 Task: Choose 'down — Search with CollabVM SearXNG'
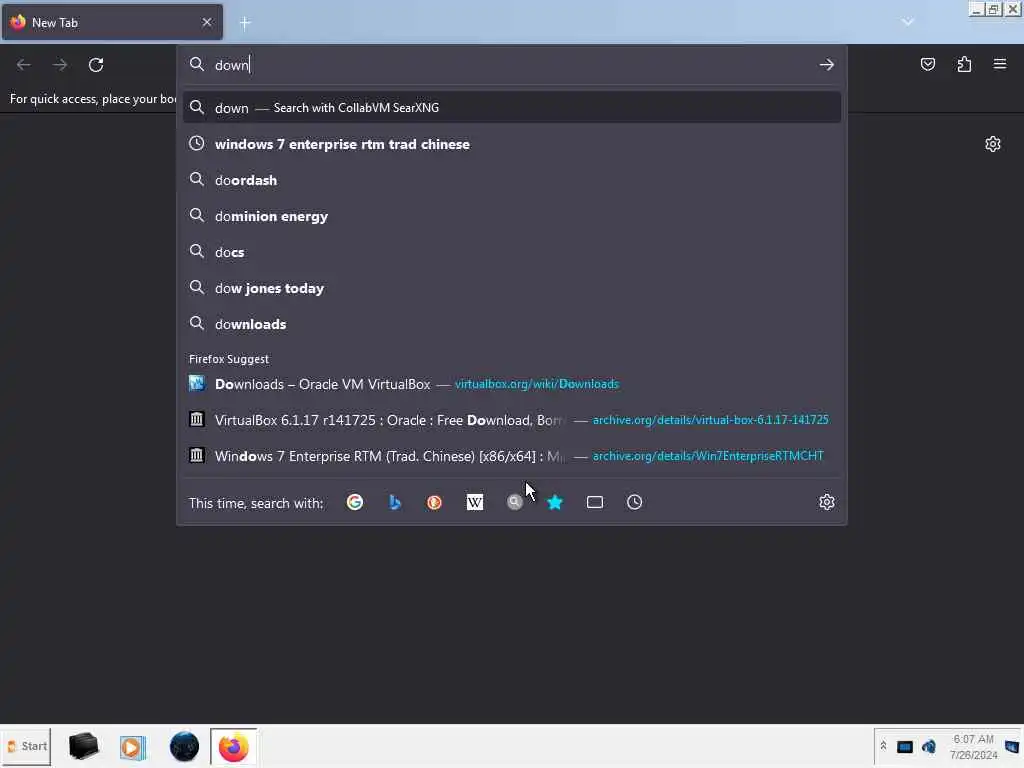click(x=512, y=108)
